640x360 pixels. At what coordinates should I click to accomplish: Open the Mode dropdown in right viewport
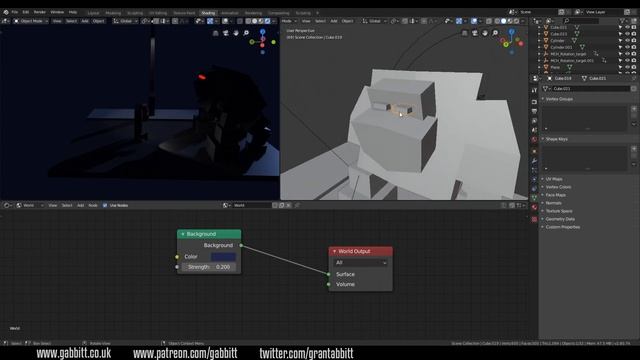point(289,21)
